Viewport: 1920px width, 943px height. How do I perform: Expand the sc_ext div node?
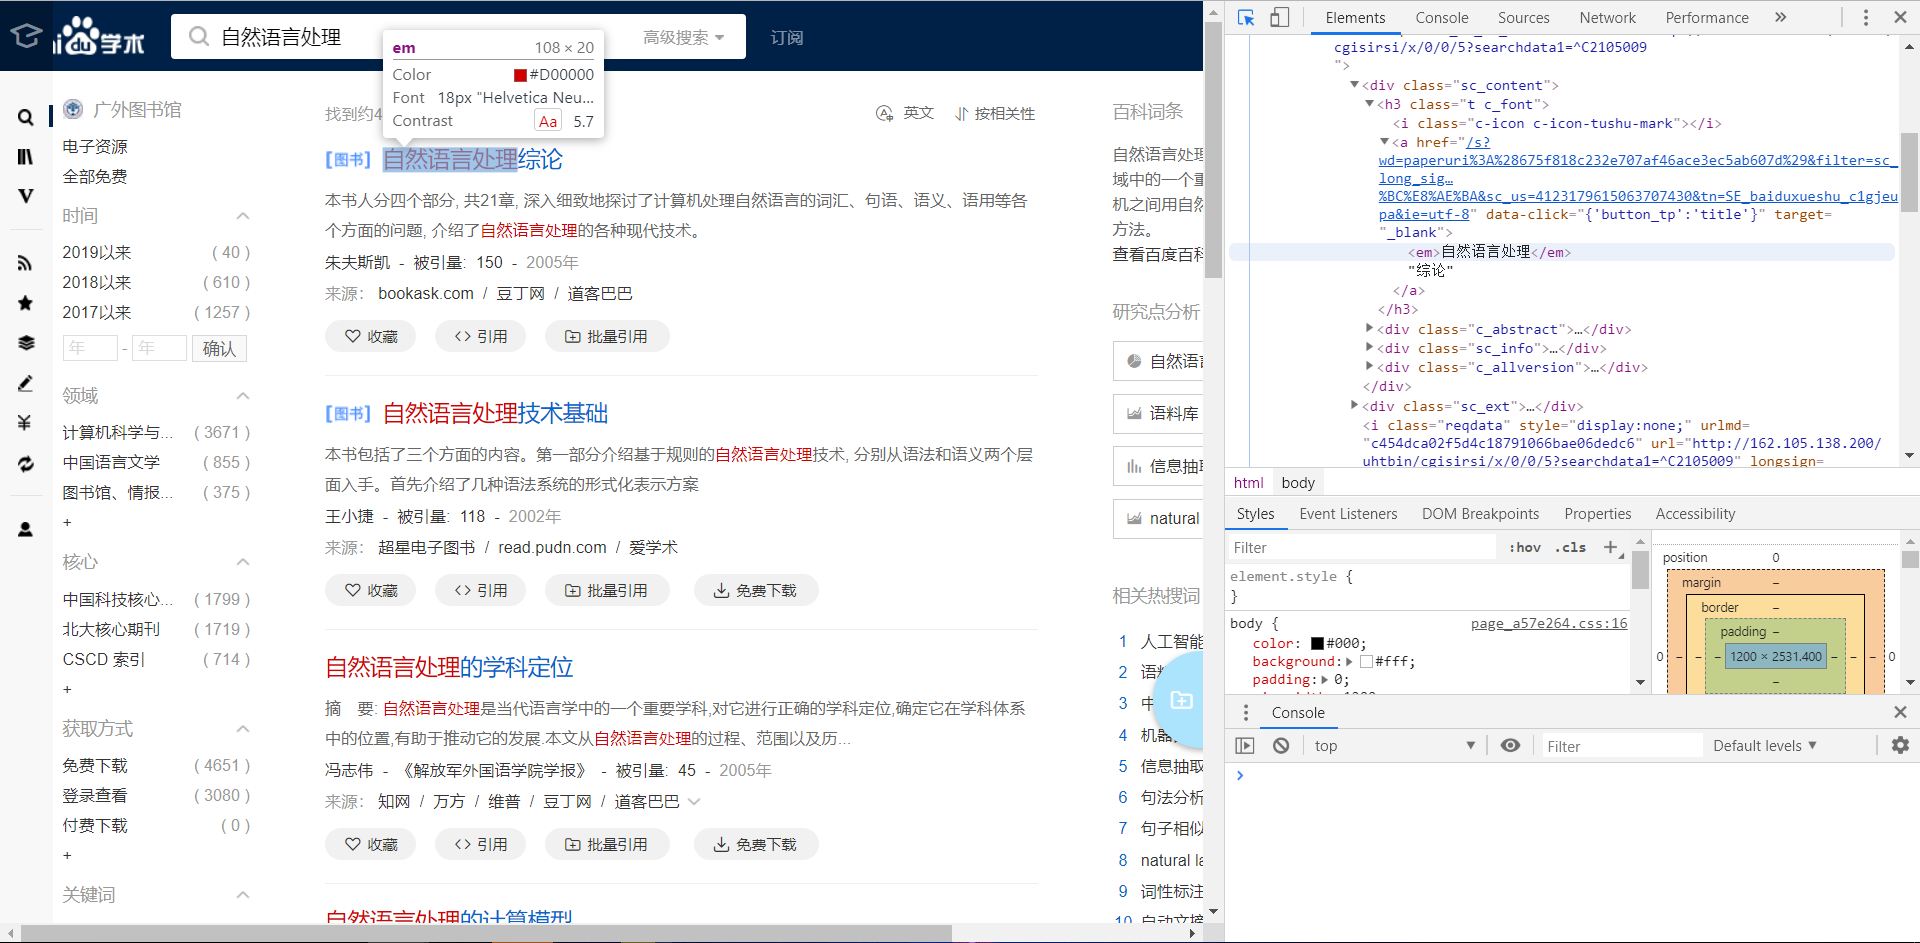point(1355,406)
